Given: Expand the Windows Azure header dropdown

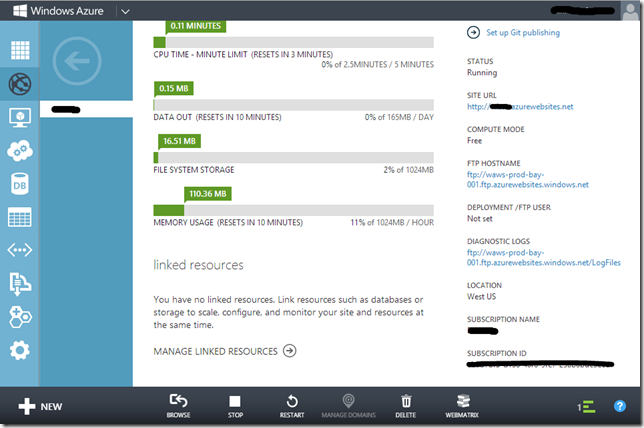Looking at the screenshot, I should click(125, 12).
